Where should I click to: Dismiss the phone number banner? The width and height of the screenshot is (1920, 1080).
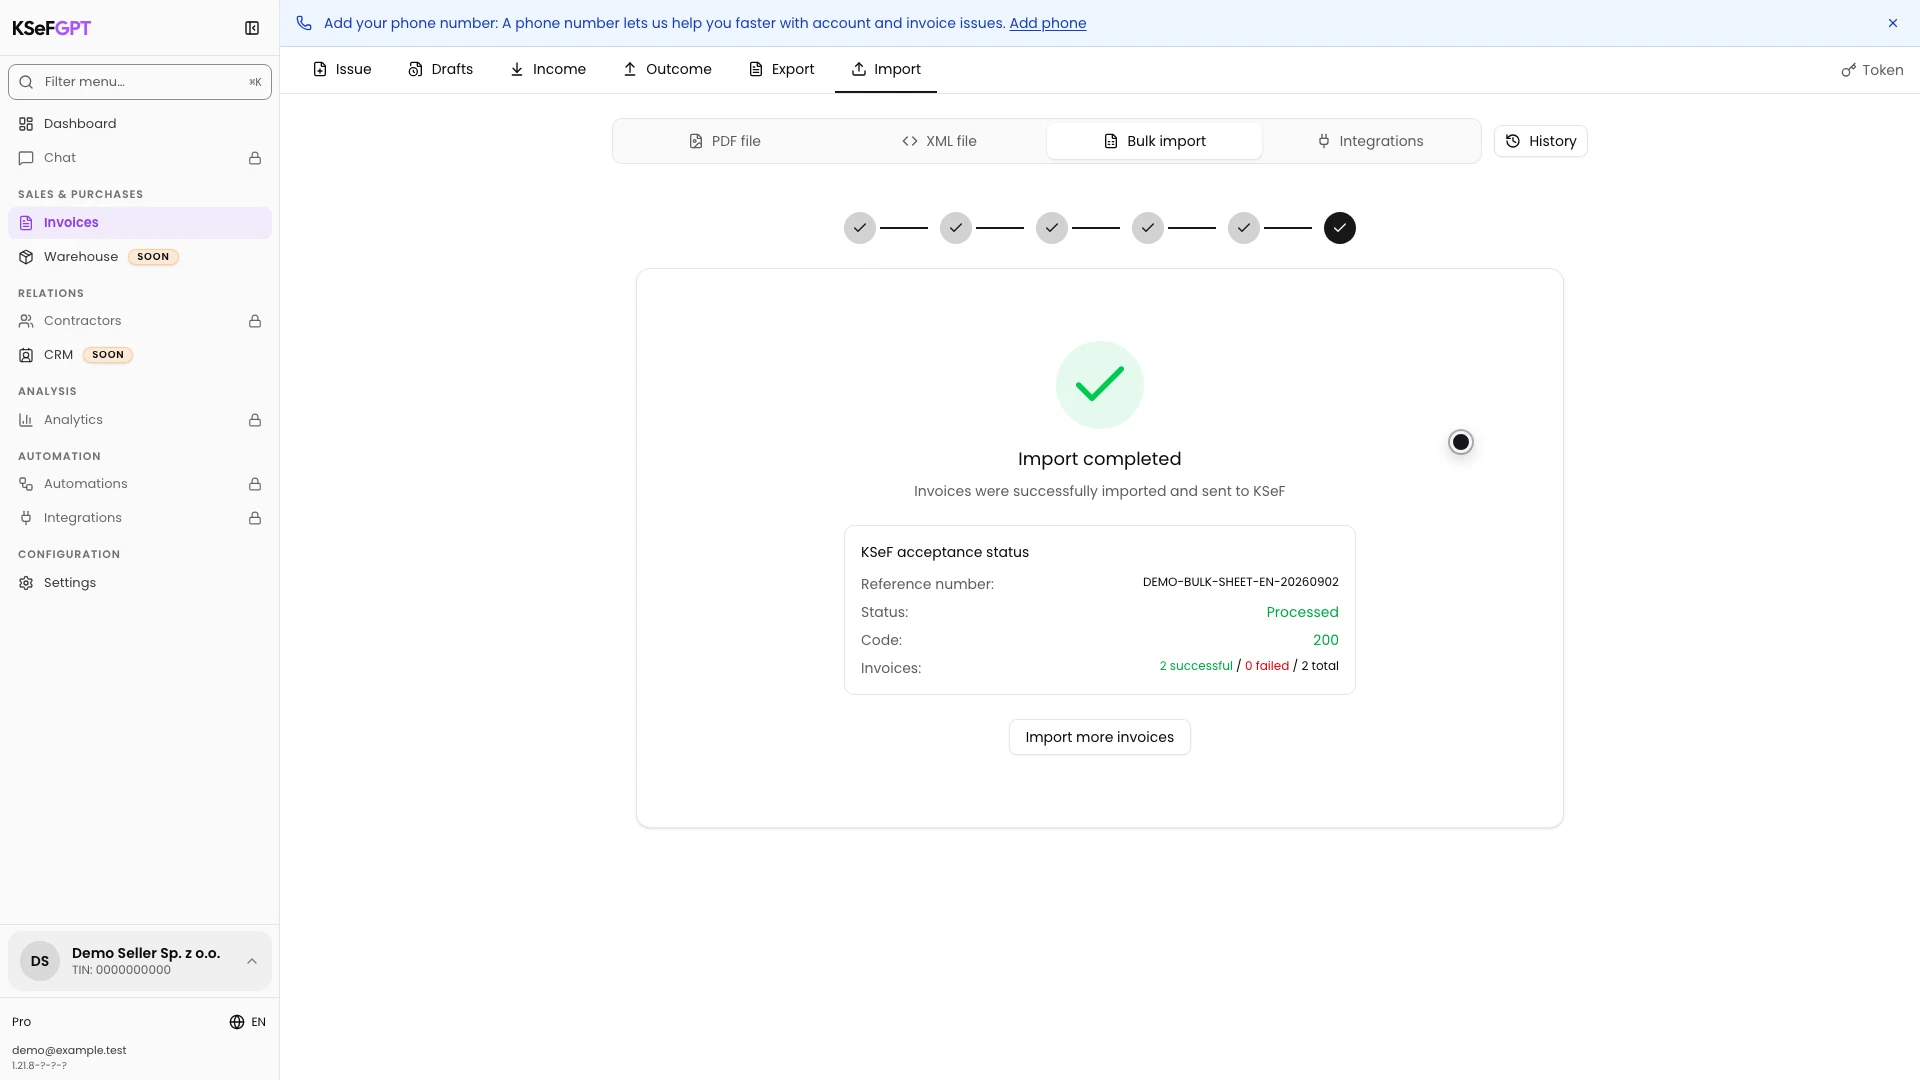click(x=1893, y=23)
